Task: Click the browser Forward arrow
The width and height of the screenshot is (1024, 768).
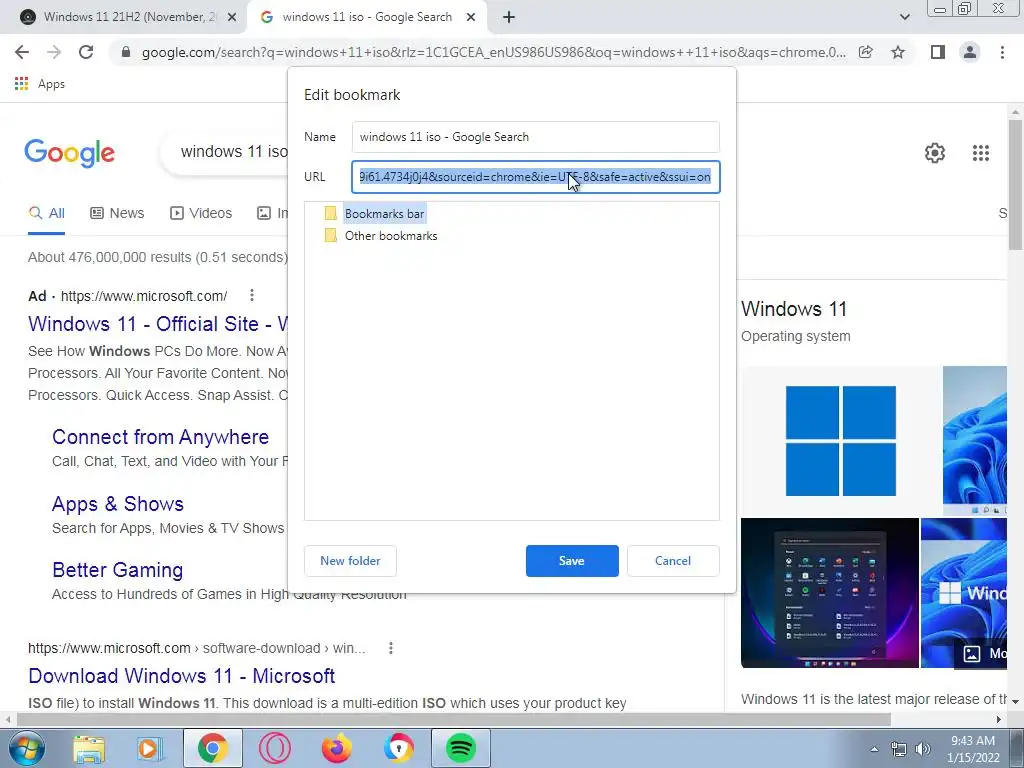Action: pos(54,52)
